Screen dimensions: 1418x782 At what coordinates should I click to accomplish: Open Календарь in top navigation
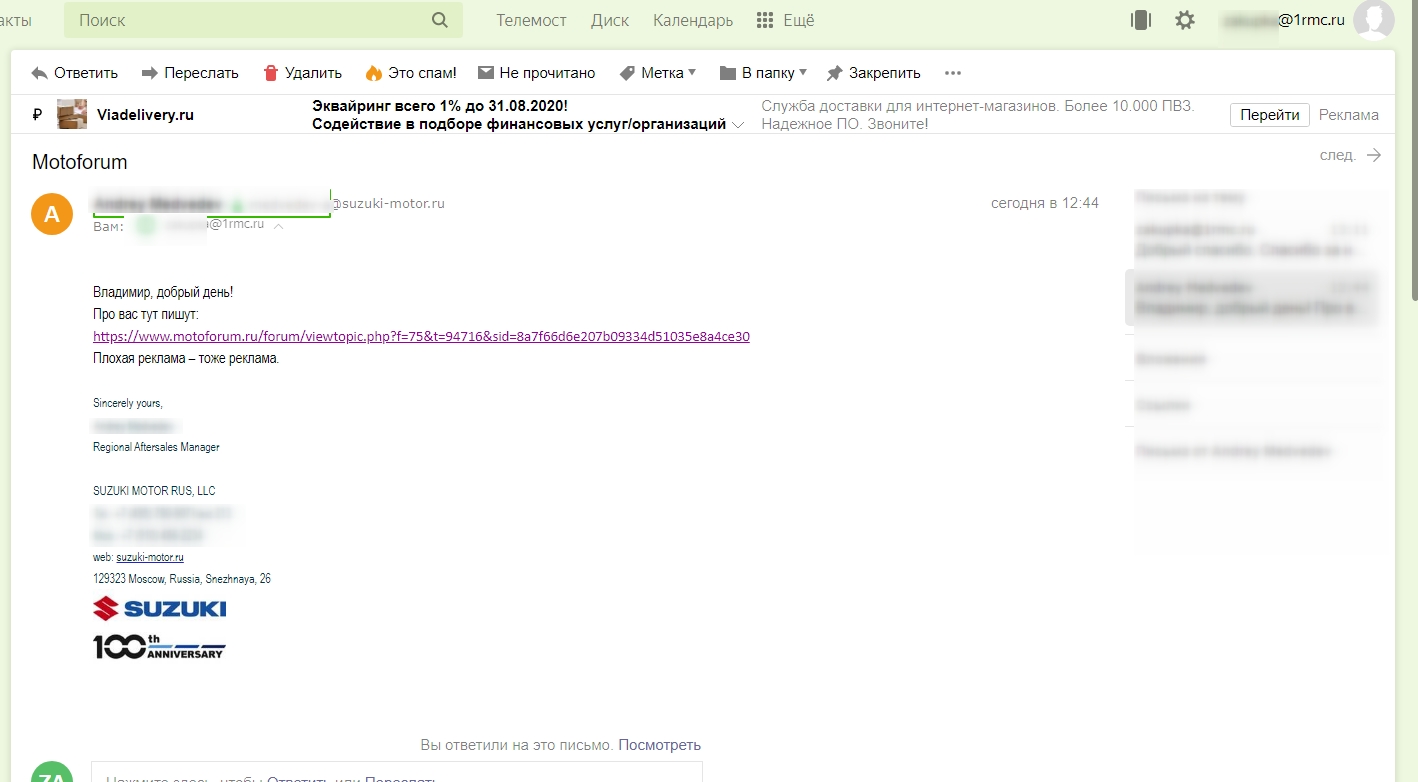click(693, 20)
